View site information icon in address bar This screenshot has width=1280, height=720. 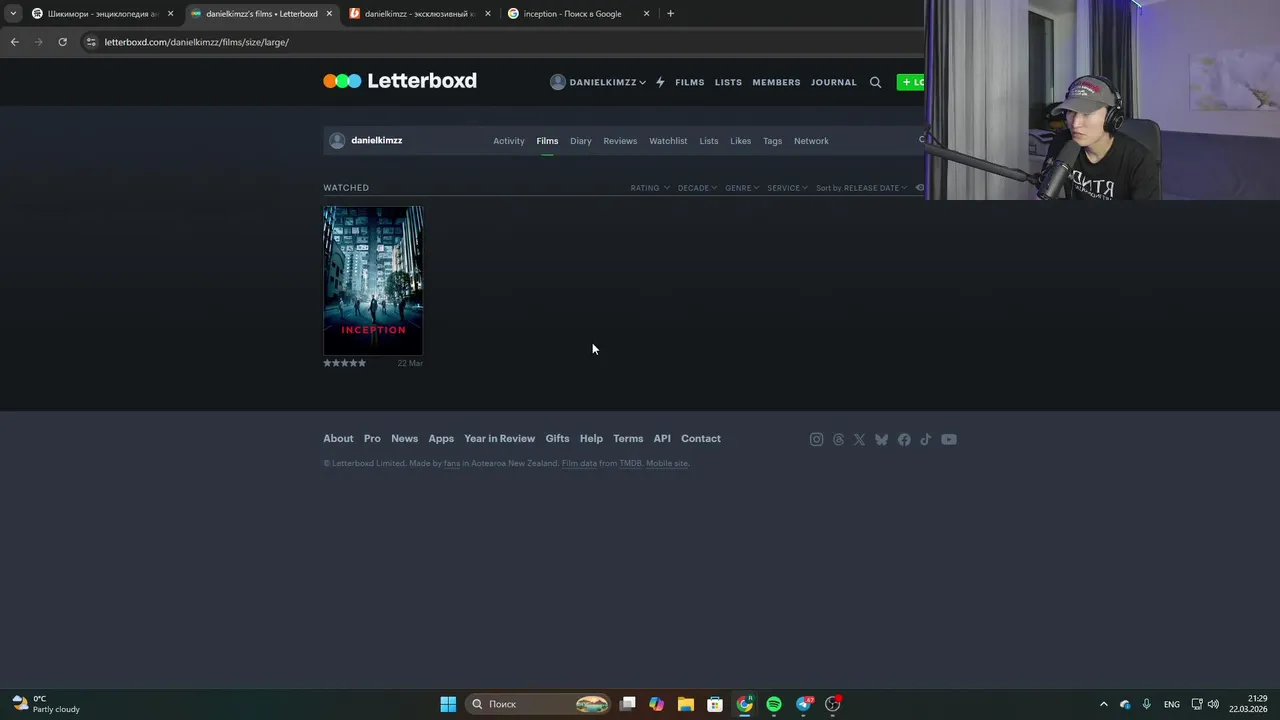[91, 42]
